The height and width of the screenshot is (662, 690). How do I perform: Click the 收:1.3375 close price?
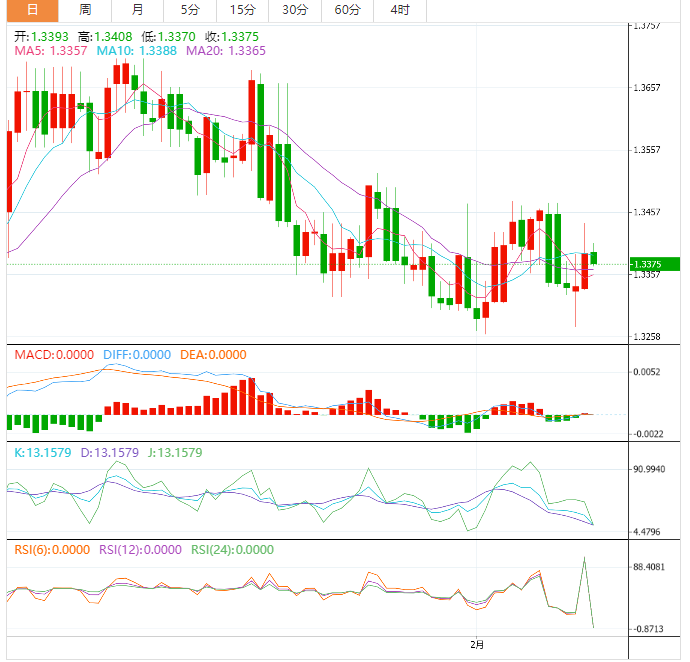click(232, 37)
